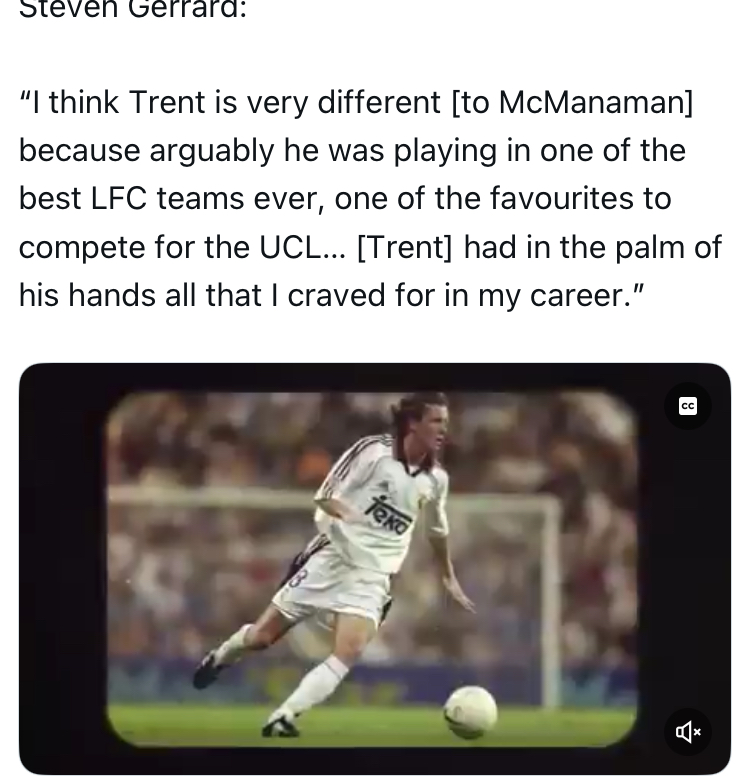
Task: Click the Teka sponsor logo on the shirt
Action: (388, 514)
